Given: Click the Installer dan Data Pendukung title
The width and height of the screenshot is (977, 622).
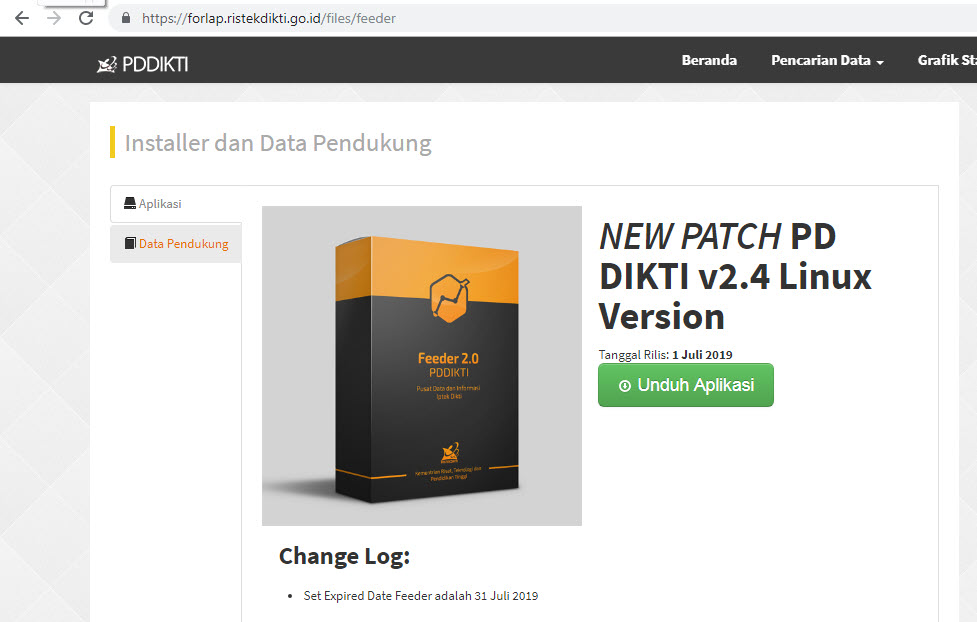Looking at the screenshot, I should point(278,143).
